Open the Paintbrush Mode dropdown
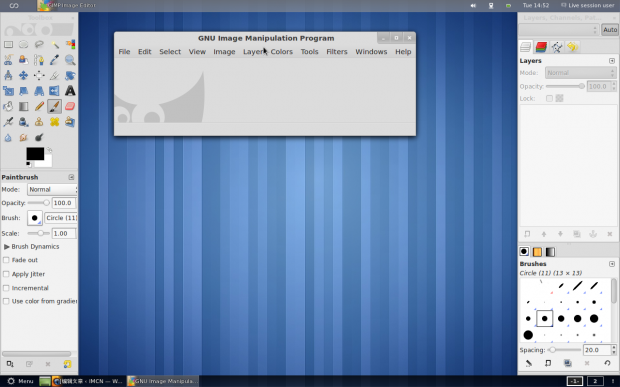This screenshot has width=620, height=387. click(x=52, y=189)
